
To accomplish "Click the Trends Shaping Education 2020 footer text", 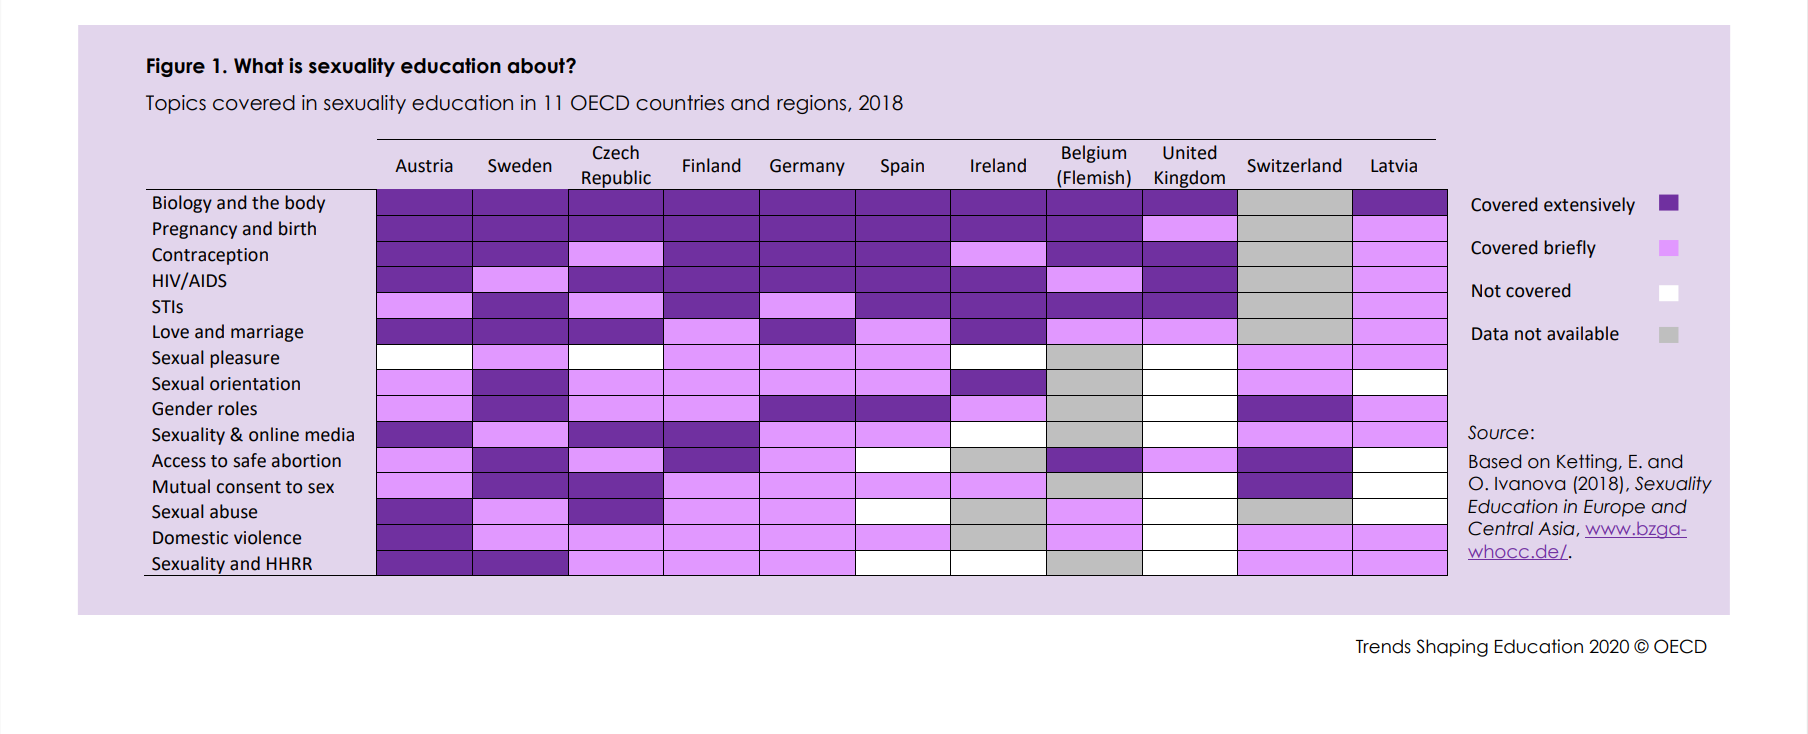I will (x=1530, y=647).
